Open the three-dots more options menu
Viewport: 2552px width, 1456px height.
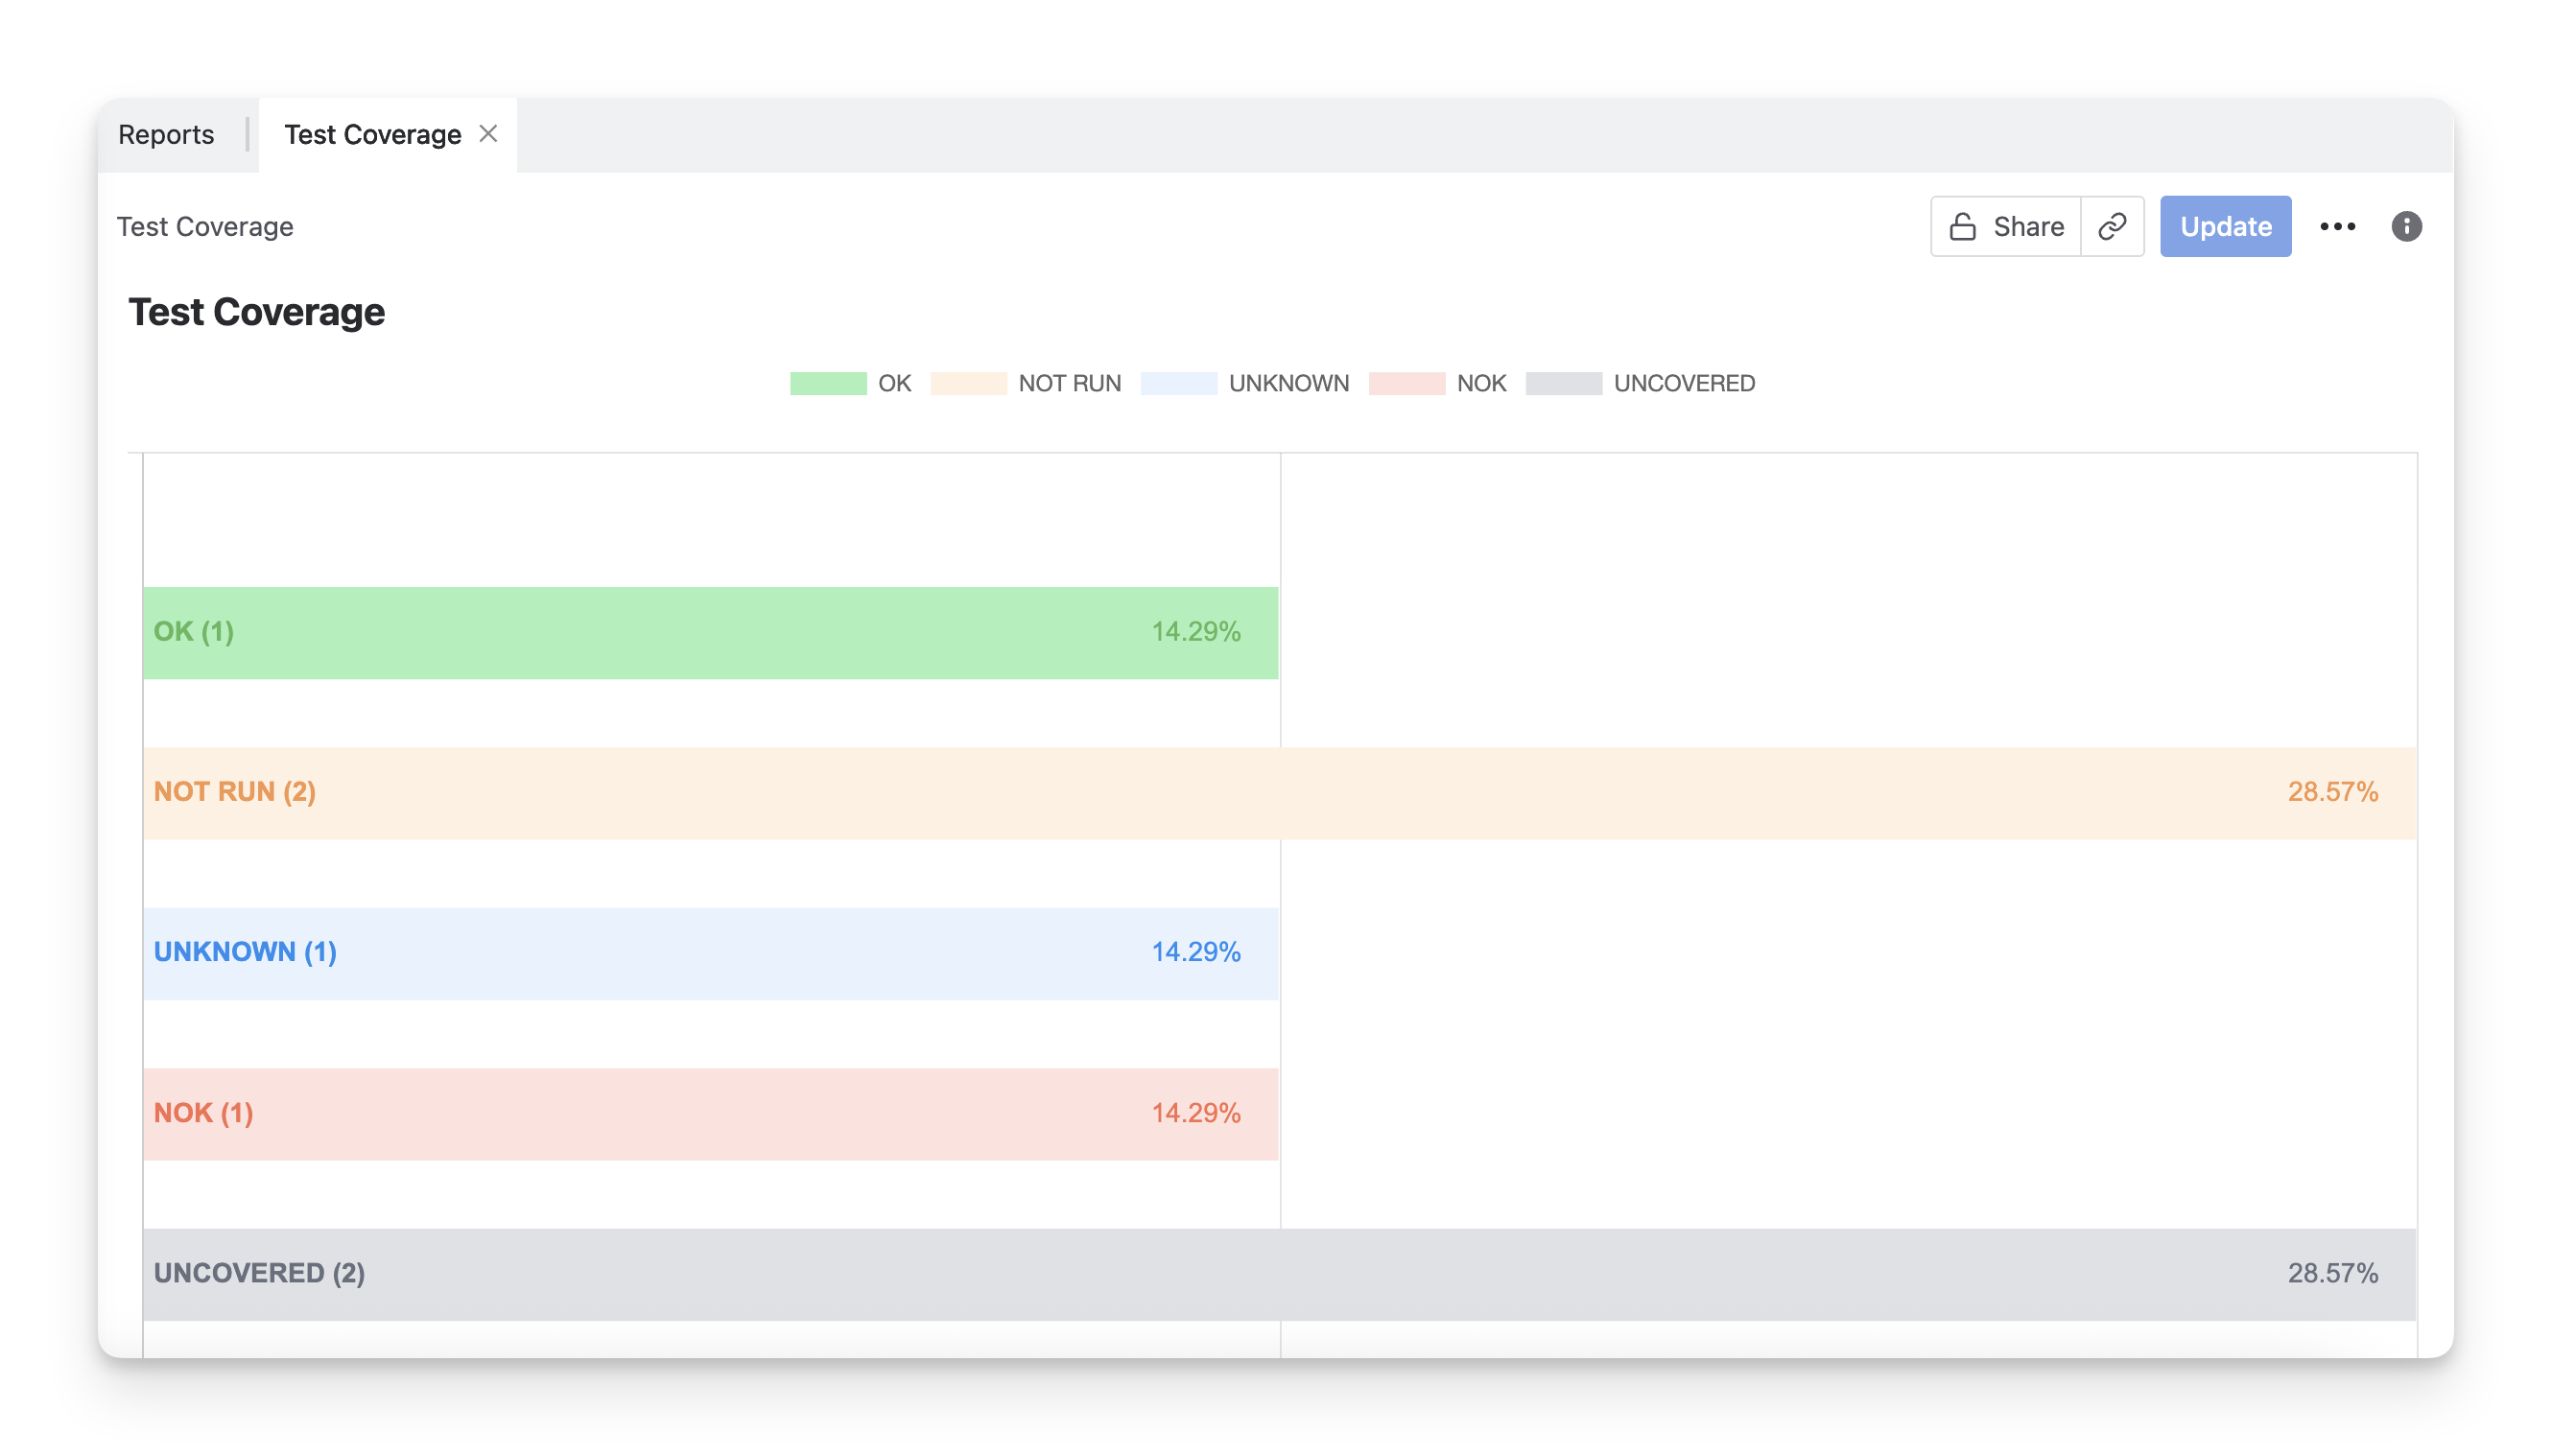2337,227
